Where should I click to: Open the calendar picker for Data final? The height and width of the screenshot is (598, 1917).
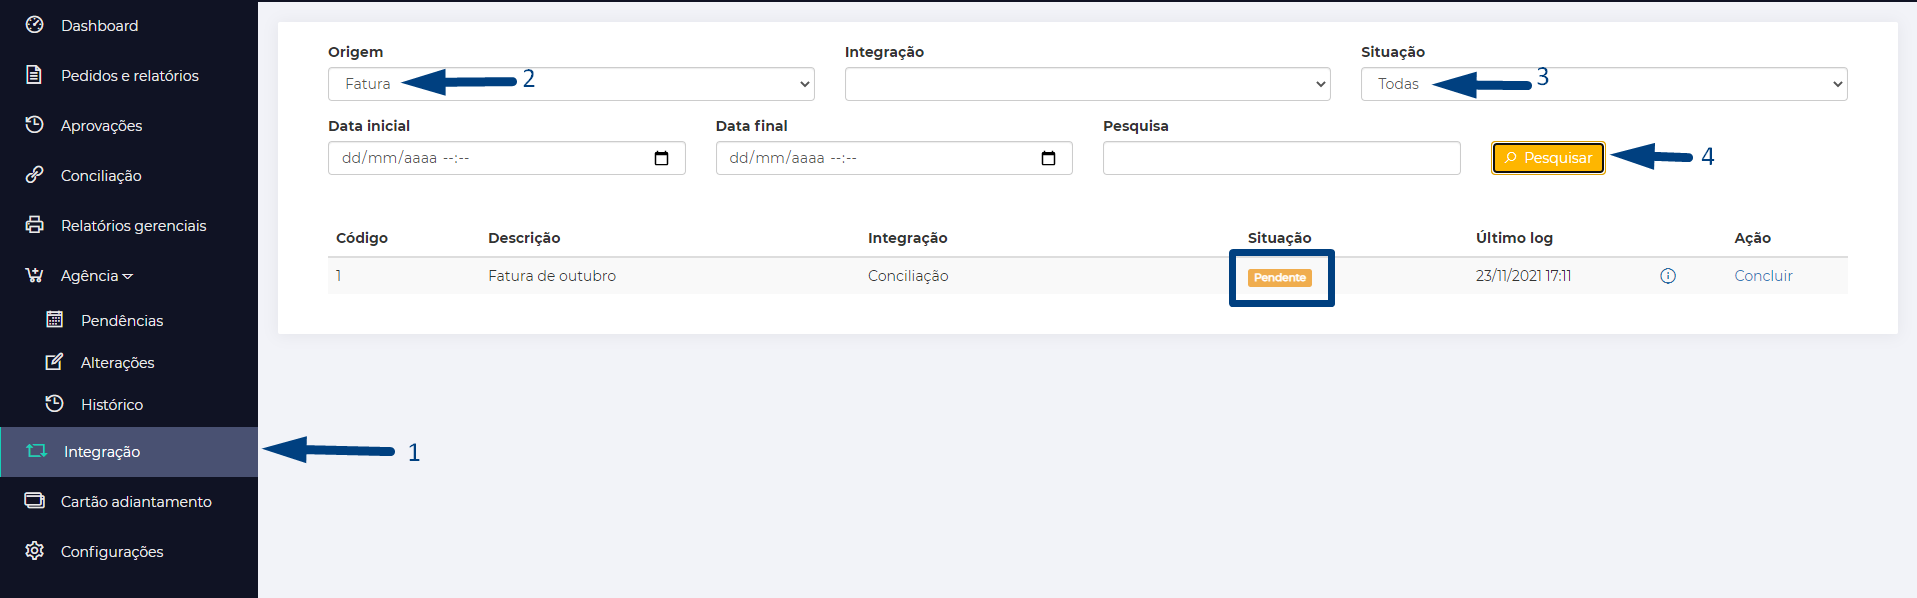point(1048,158)
